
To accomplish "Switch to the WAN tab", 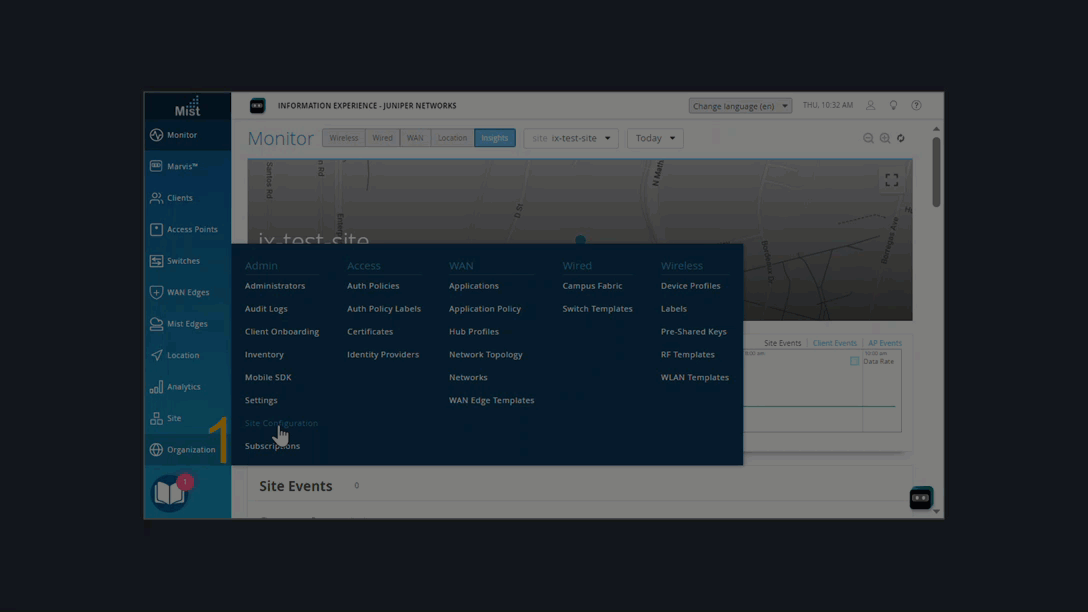I will tap(415, 138).
